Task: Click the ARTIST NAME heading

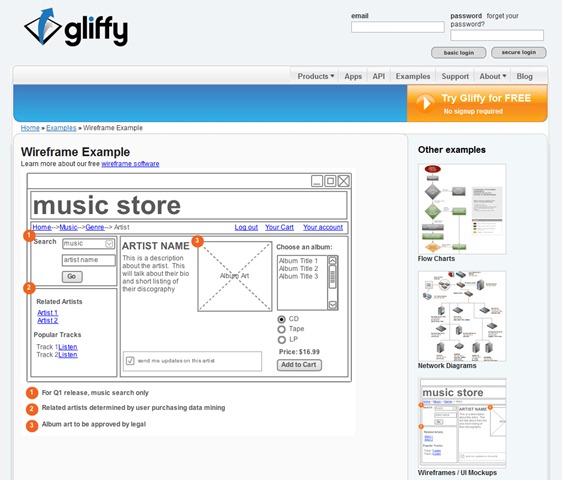Action: (x=156, y=246)
